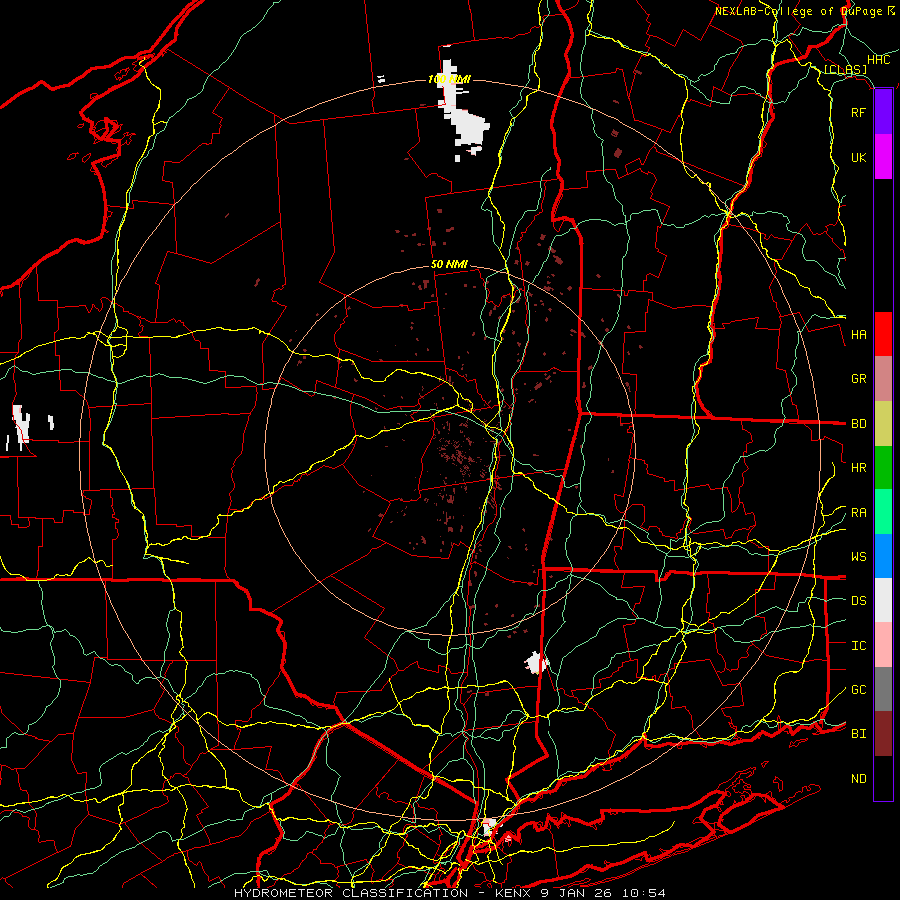The height and width of the screenshot is (900, 900).
Task: Click the BI legend label
Action: 859,734
